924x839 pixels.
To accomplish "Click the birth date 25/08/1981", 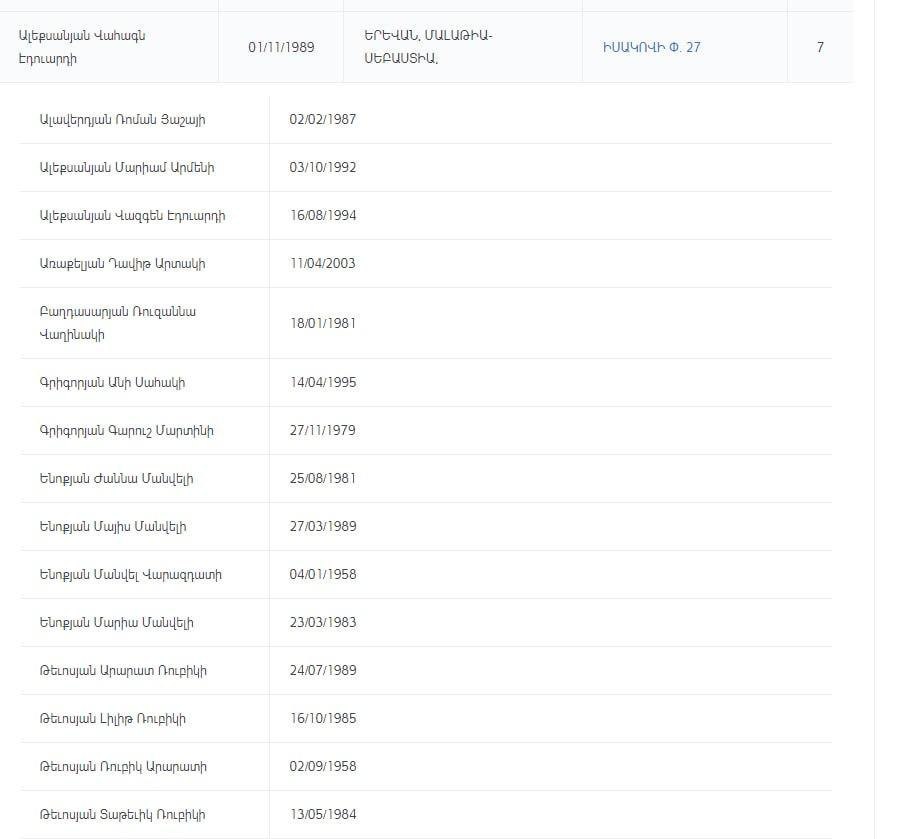I will point(322,478).
